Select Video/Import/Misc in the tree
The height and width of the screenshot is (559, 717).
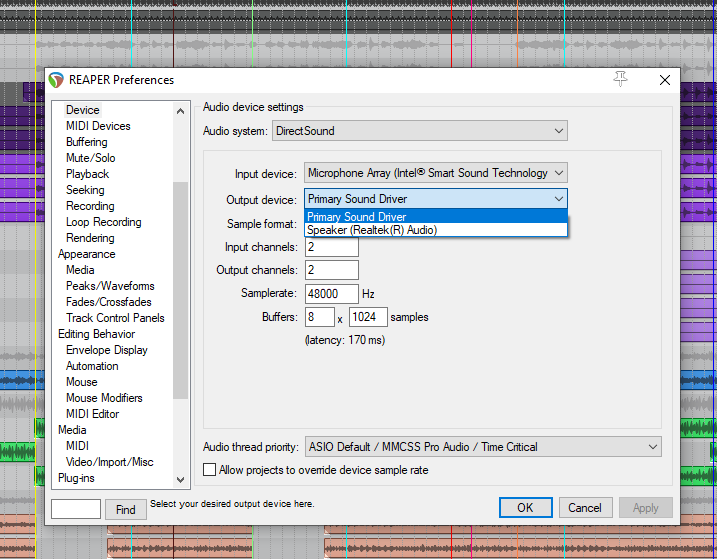(109, 462)
